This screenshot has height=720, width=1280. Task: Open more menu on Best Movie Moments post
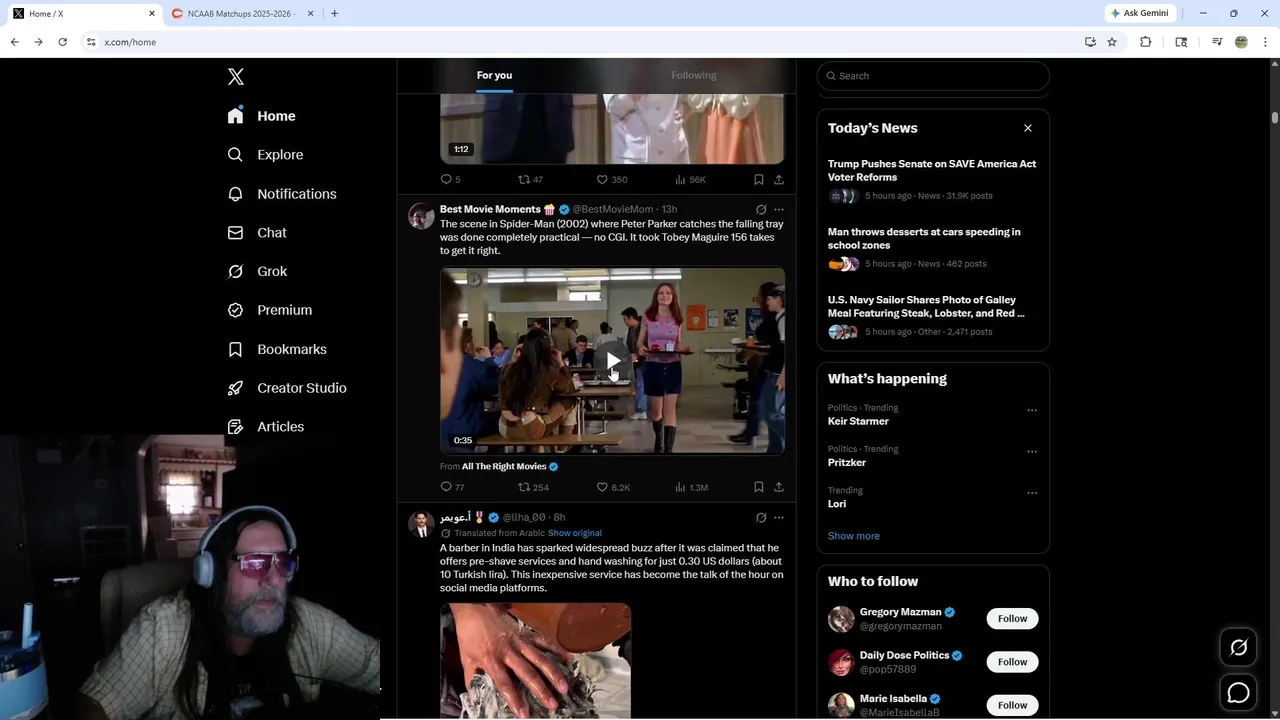tap(779, 210)
